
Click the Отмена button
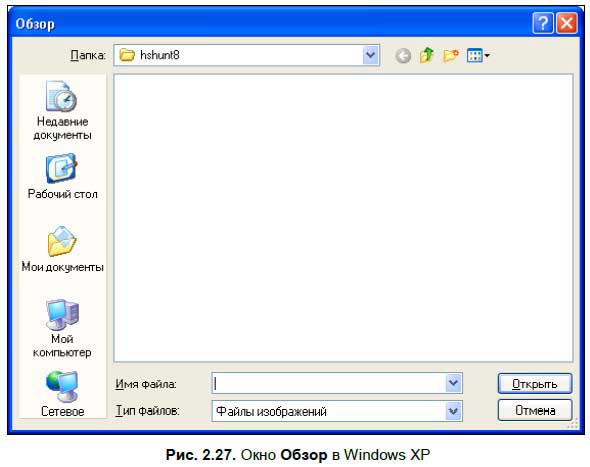pos(535,411)
